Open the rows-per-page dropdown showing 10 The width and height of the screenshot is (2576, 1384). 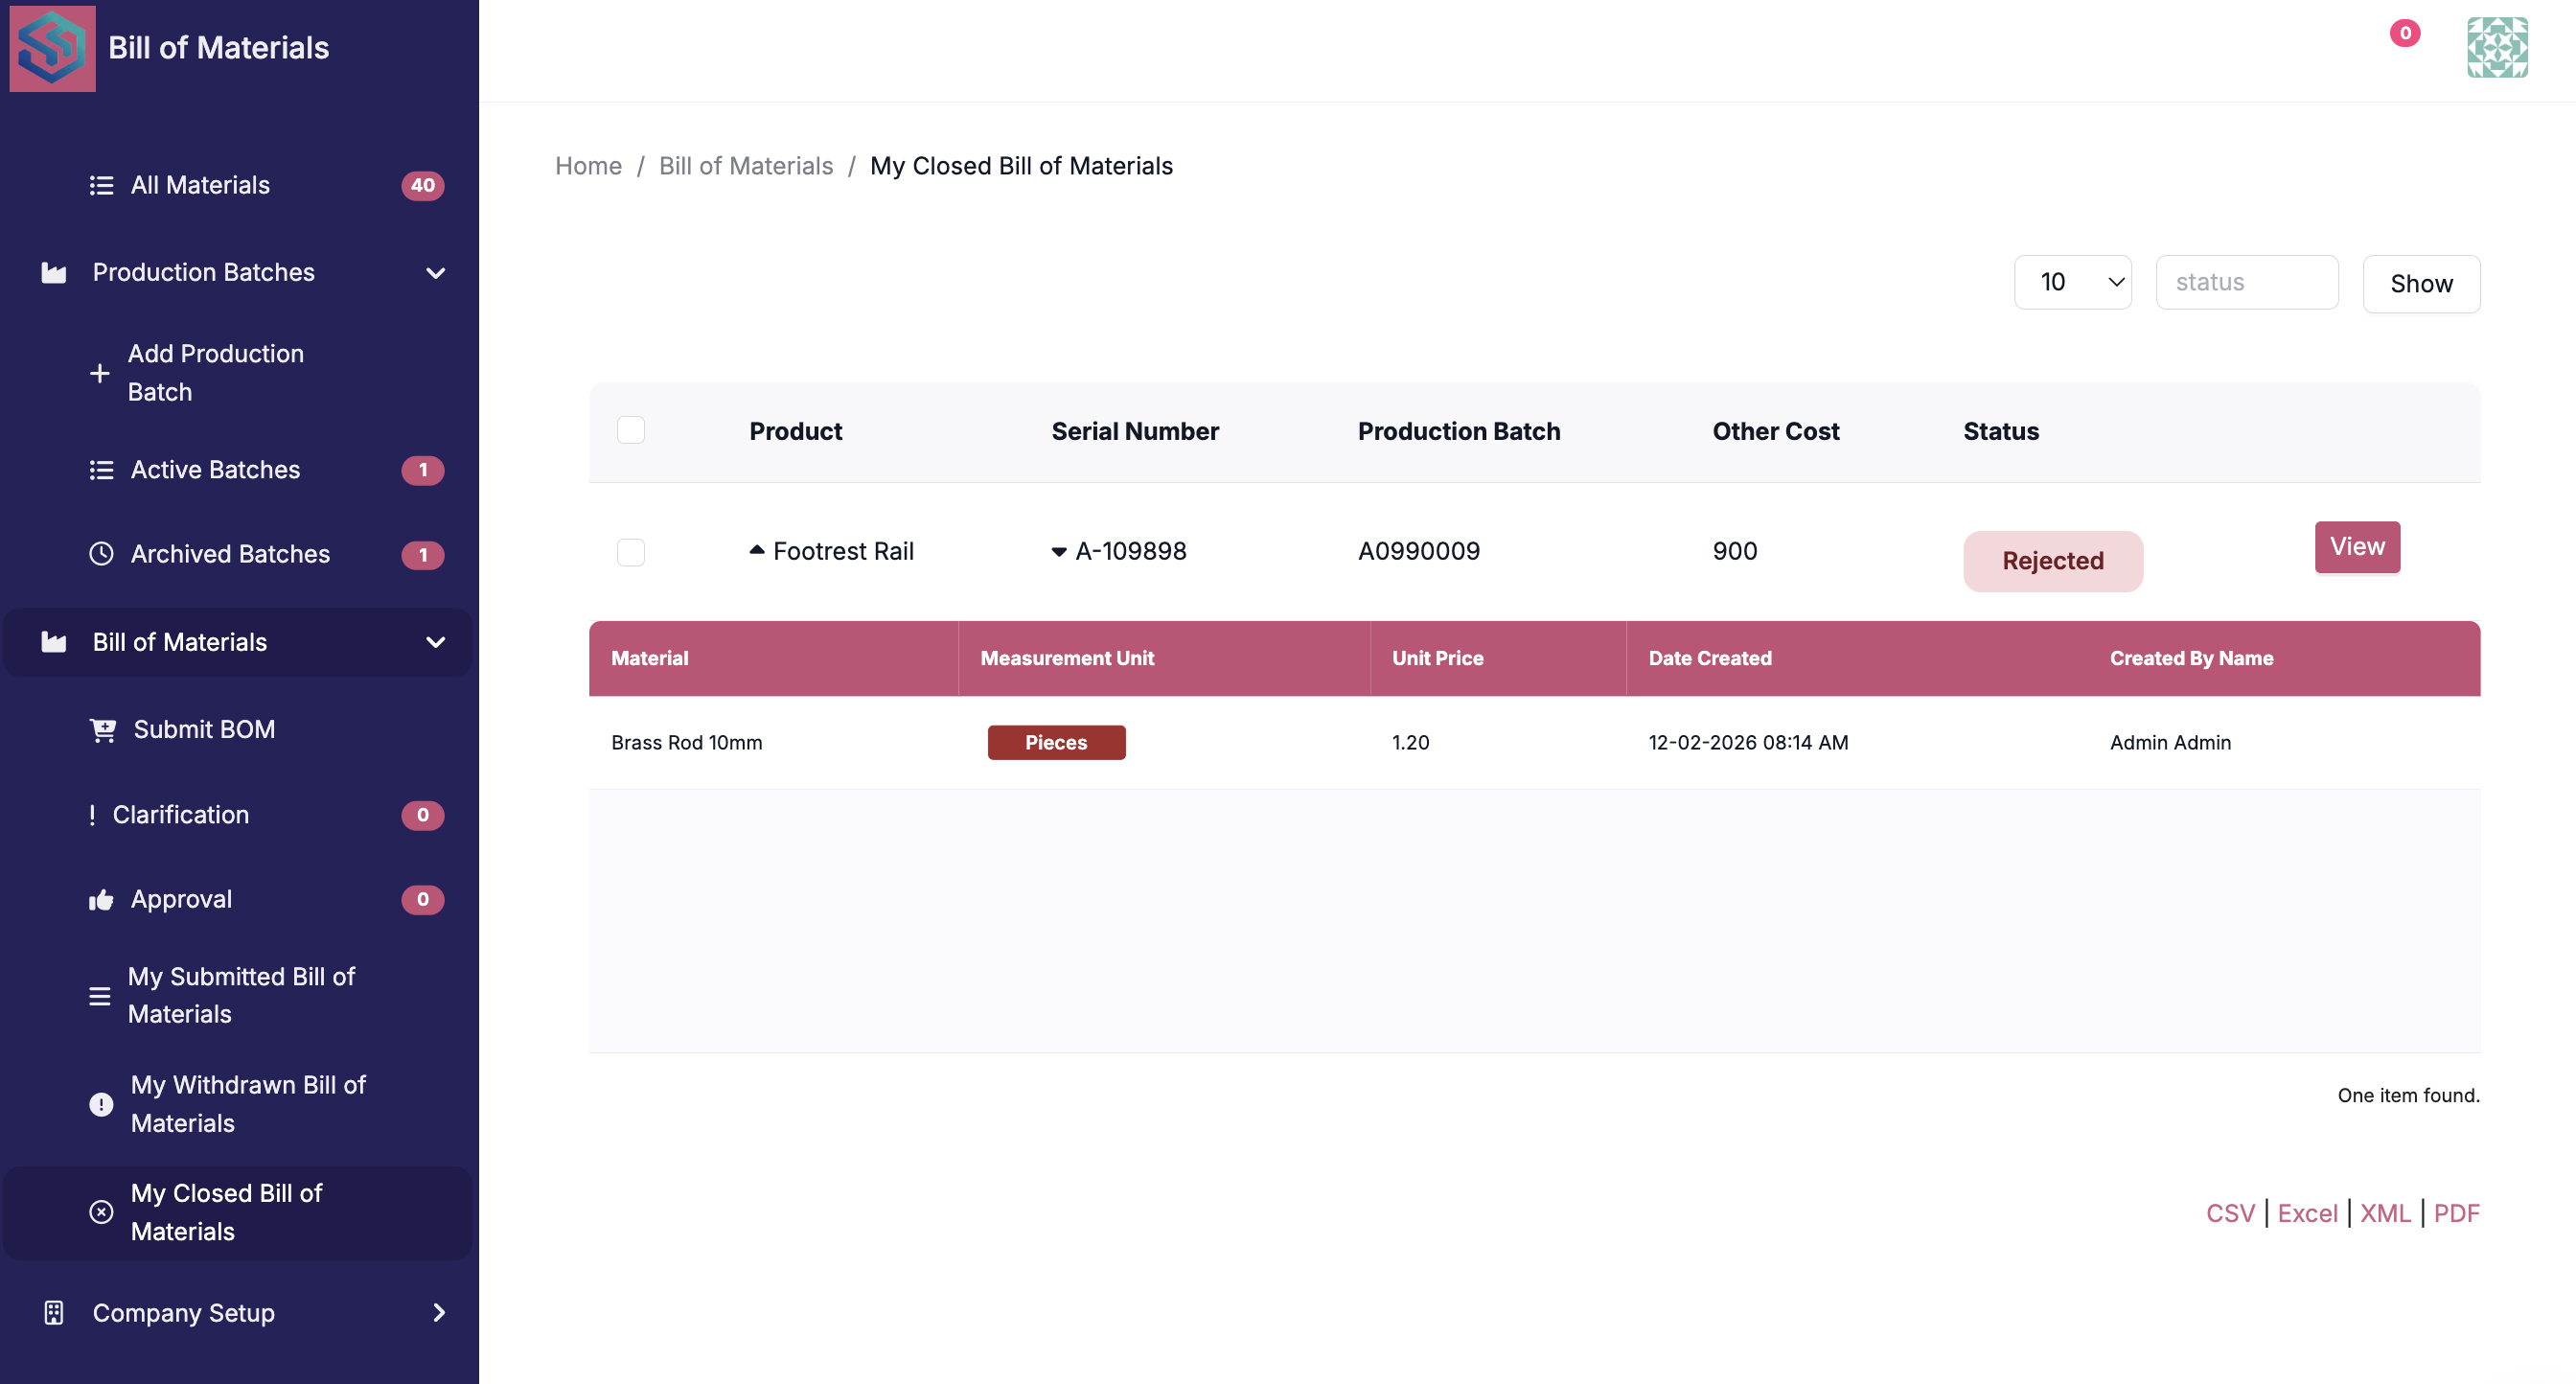coord(2072,283)
